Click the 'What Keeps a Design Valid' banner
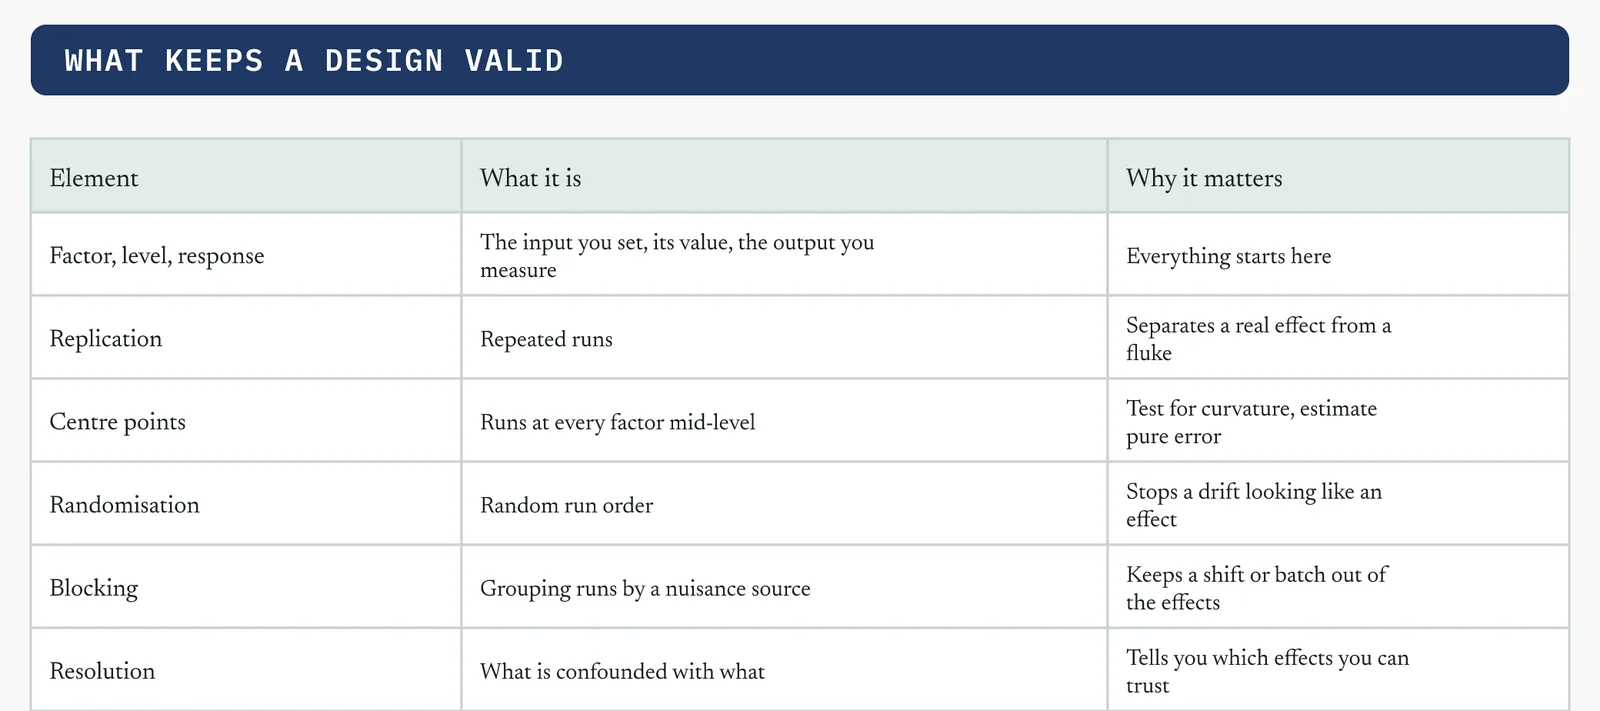 (799, 60)
